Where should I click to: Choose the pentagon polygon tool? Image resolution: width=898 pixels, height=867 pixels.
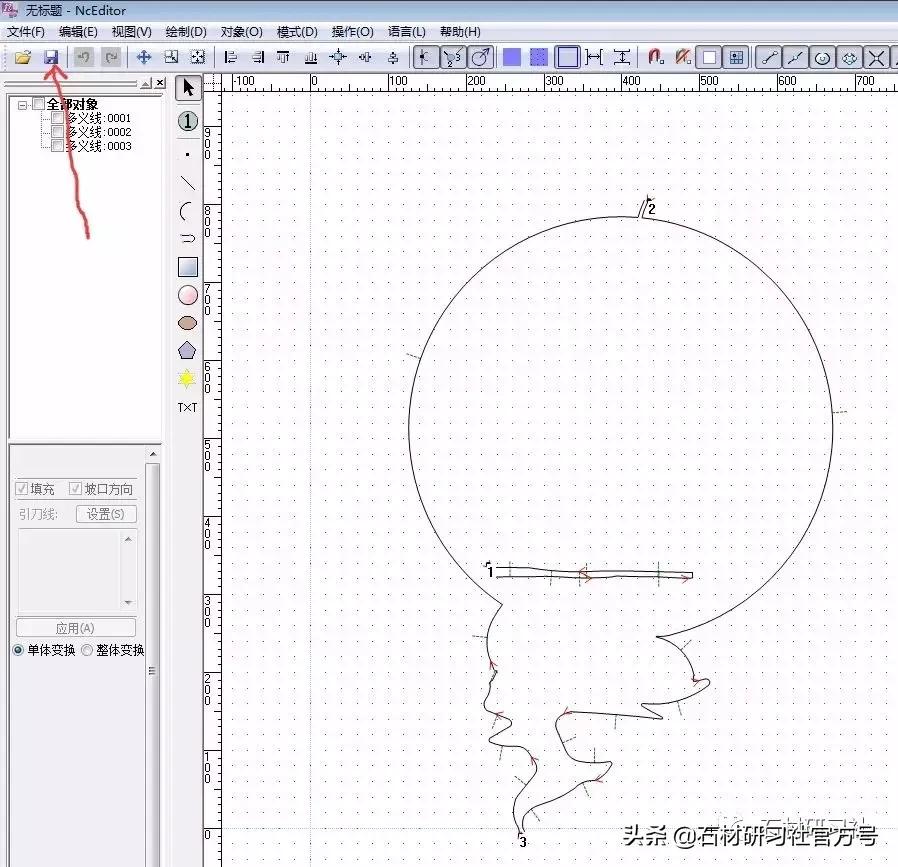point(187,351)
